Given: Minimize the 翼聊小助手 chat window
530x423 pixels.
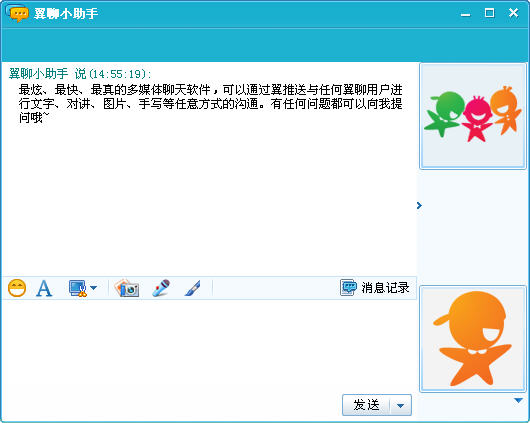Looking at the screenshot, I should (465, 14).
